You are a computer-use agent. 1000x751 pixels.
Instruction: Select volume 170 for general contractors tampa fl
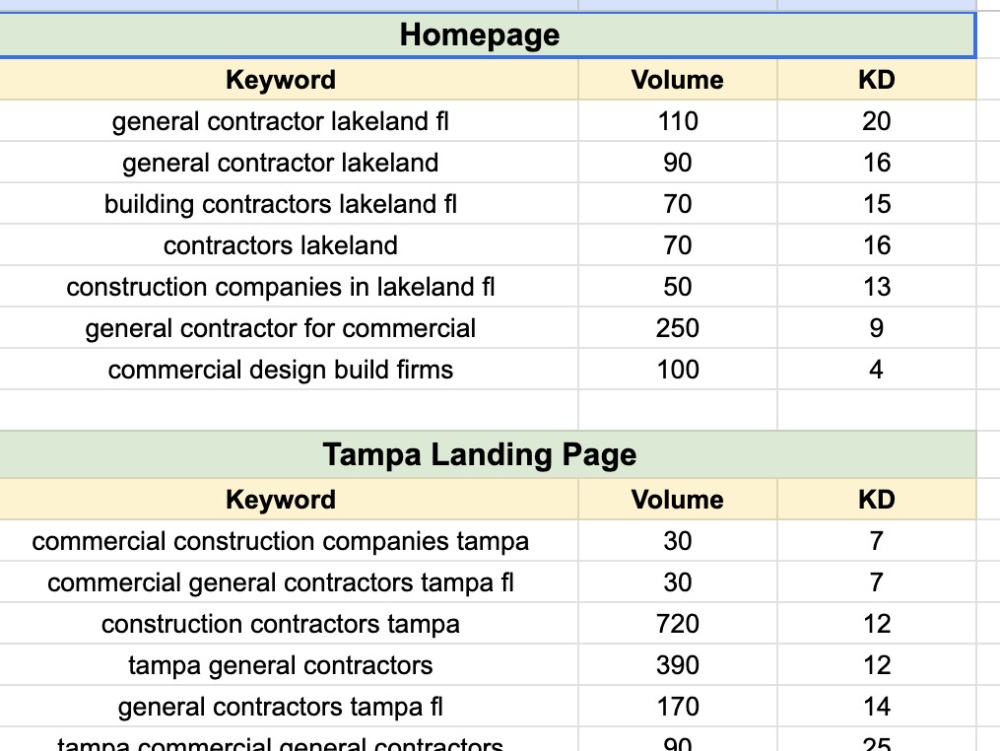point(677,707)
